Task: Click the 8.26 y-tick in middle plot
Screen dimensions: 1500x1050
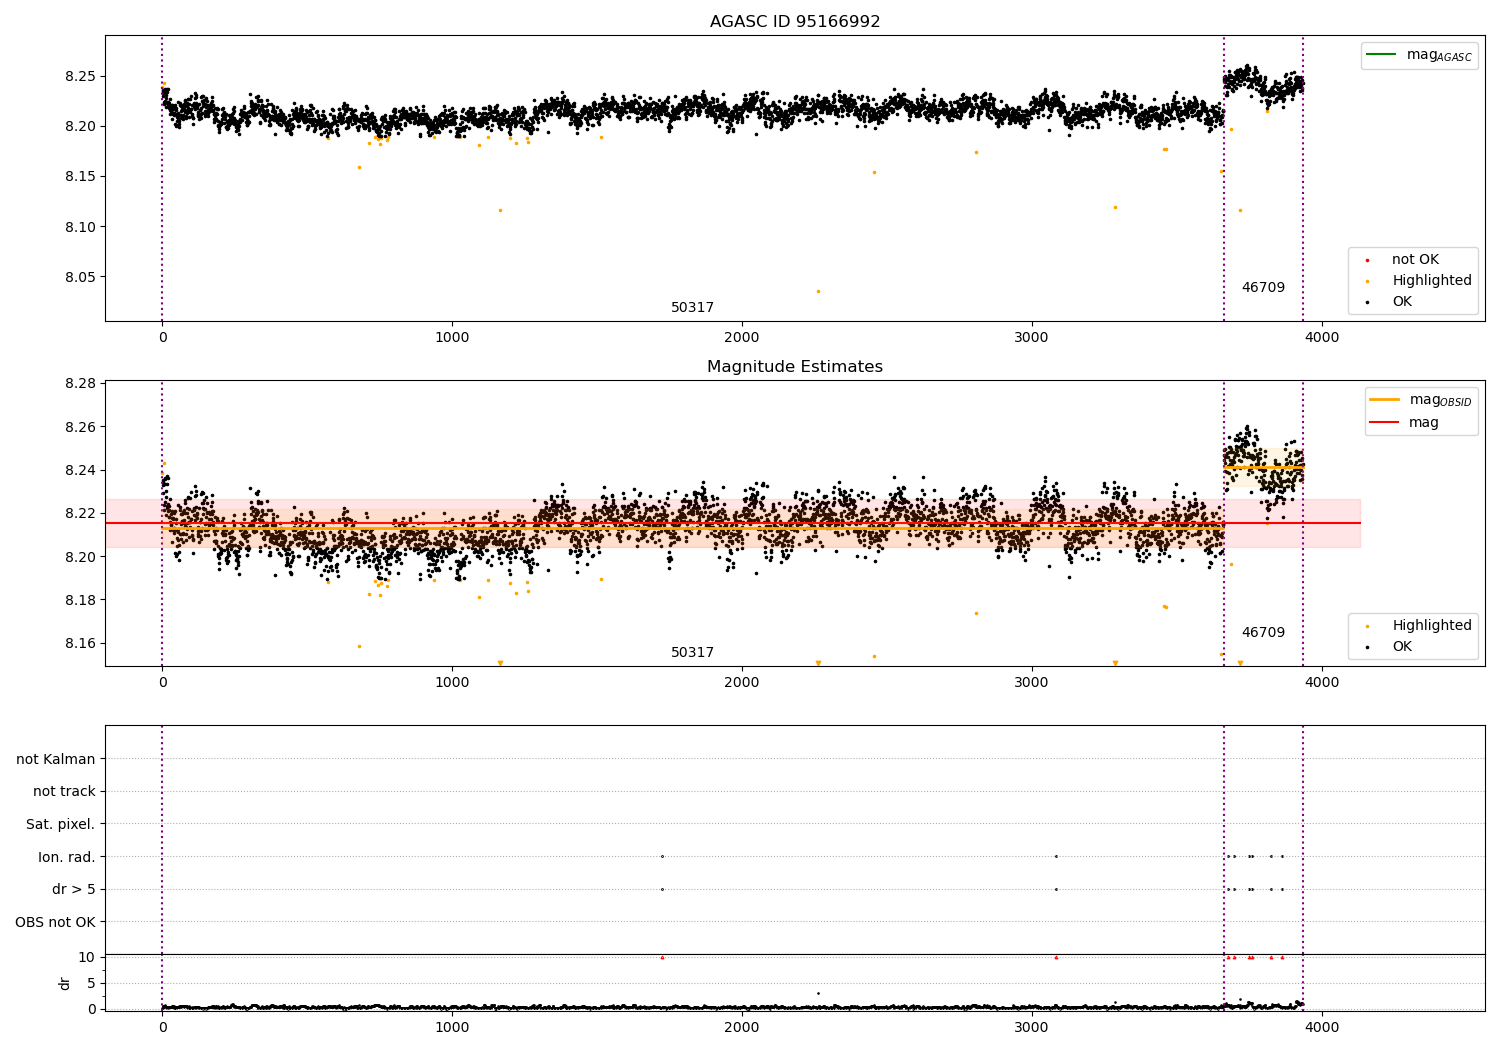Action: coord(81,427)
